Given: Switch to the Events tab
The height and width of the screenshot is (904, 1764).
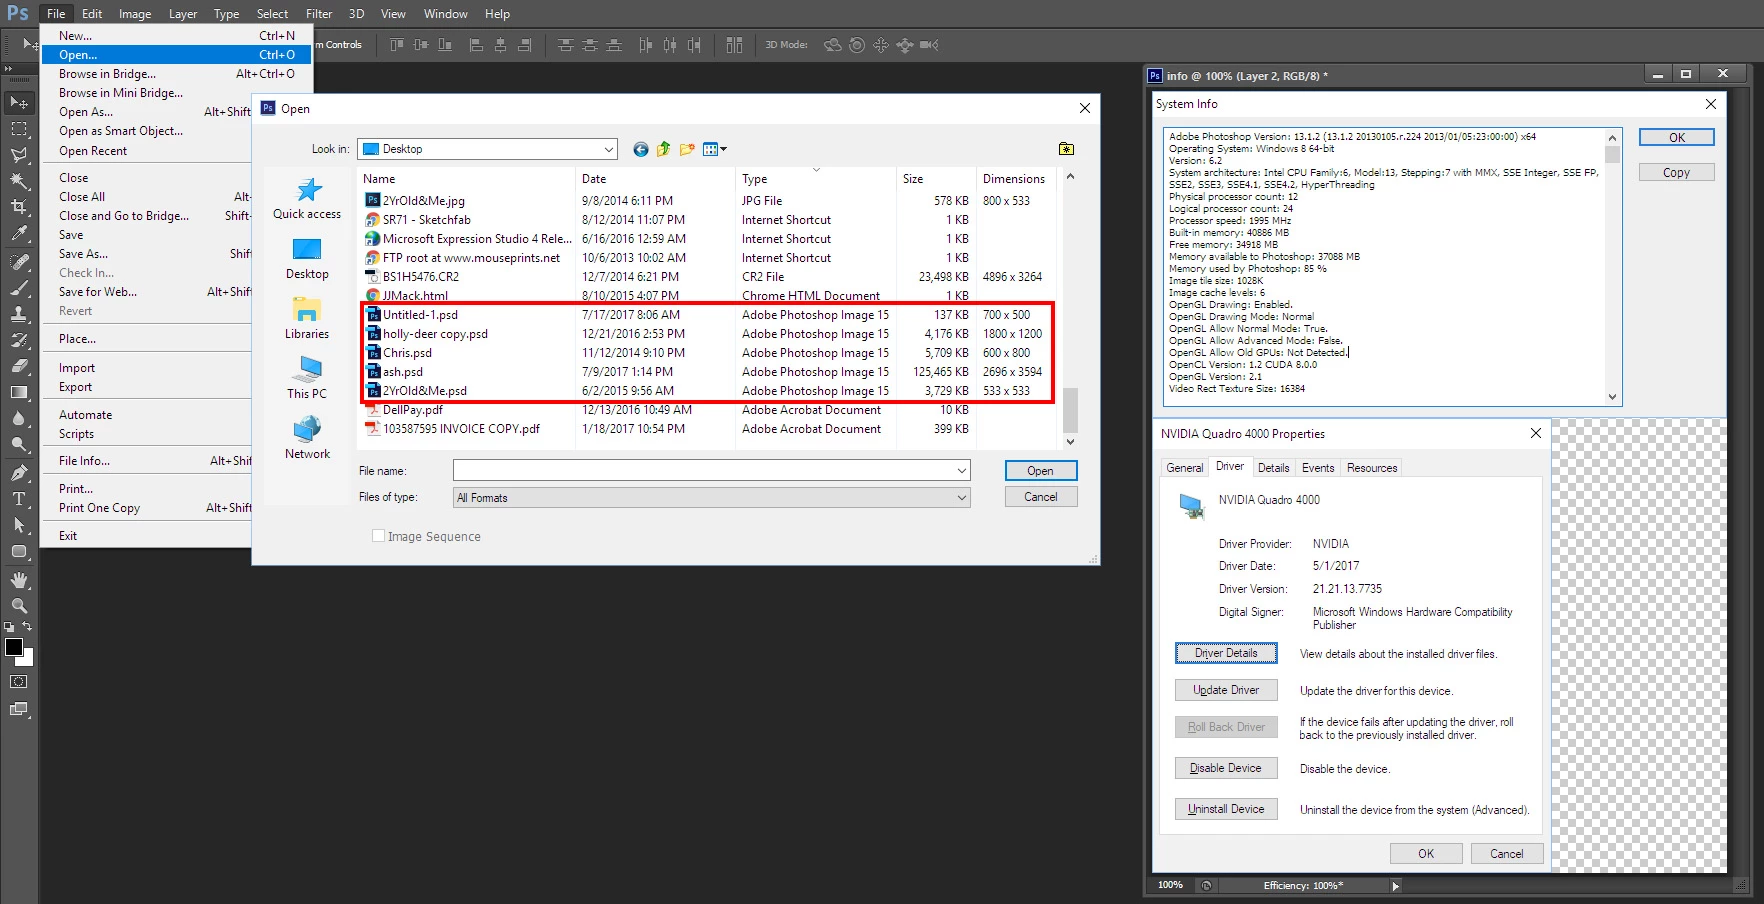Looking at the screenshot, I should pyautogui.click(x=1318, y=468).
